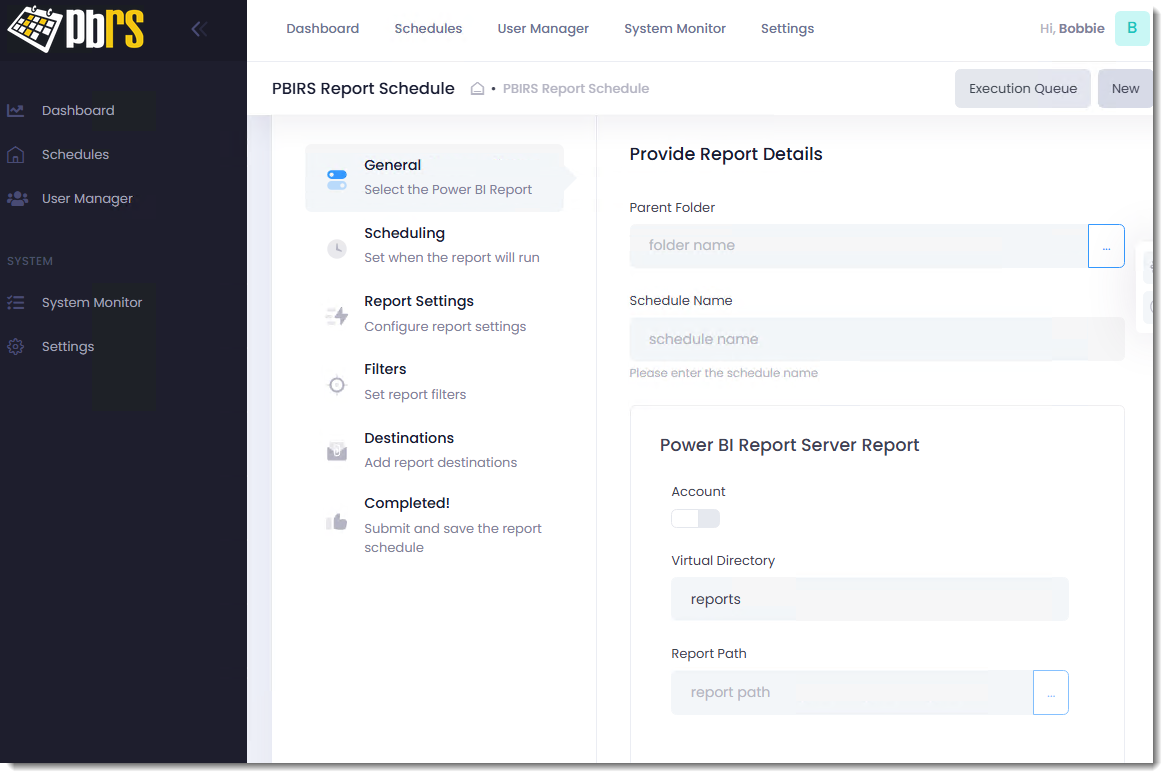The width and height of the screenshot is (1168, 778).
Task: Click the PBRS calendar logo icon
Action: click(36, 29)
